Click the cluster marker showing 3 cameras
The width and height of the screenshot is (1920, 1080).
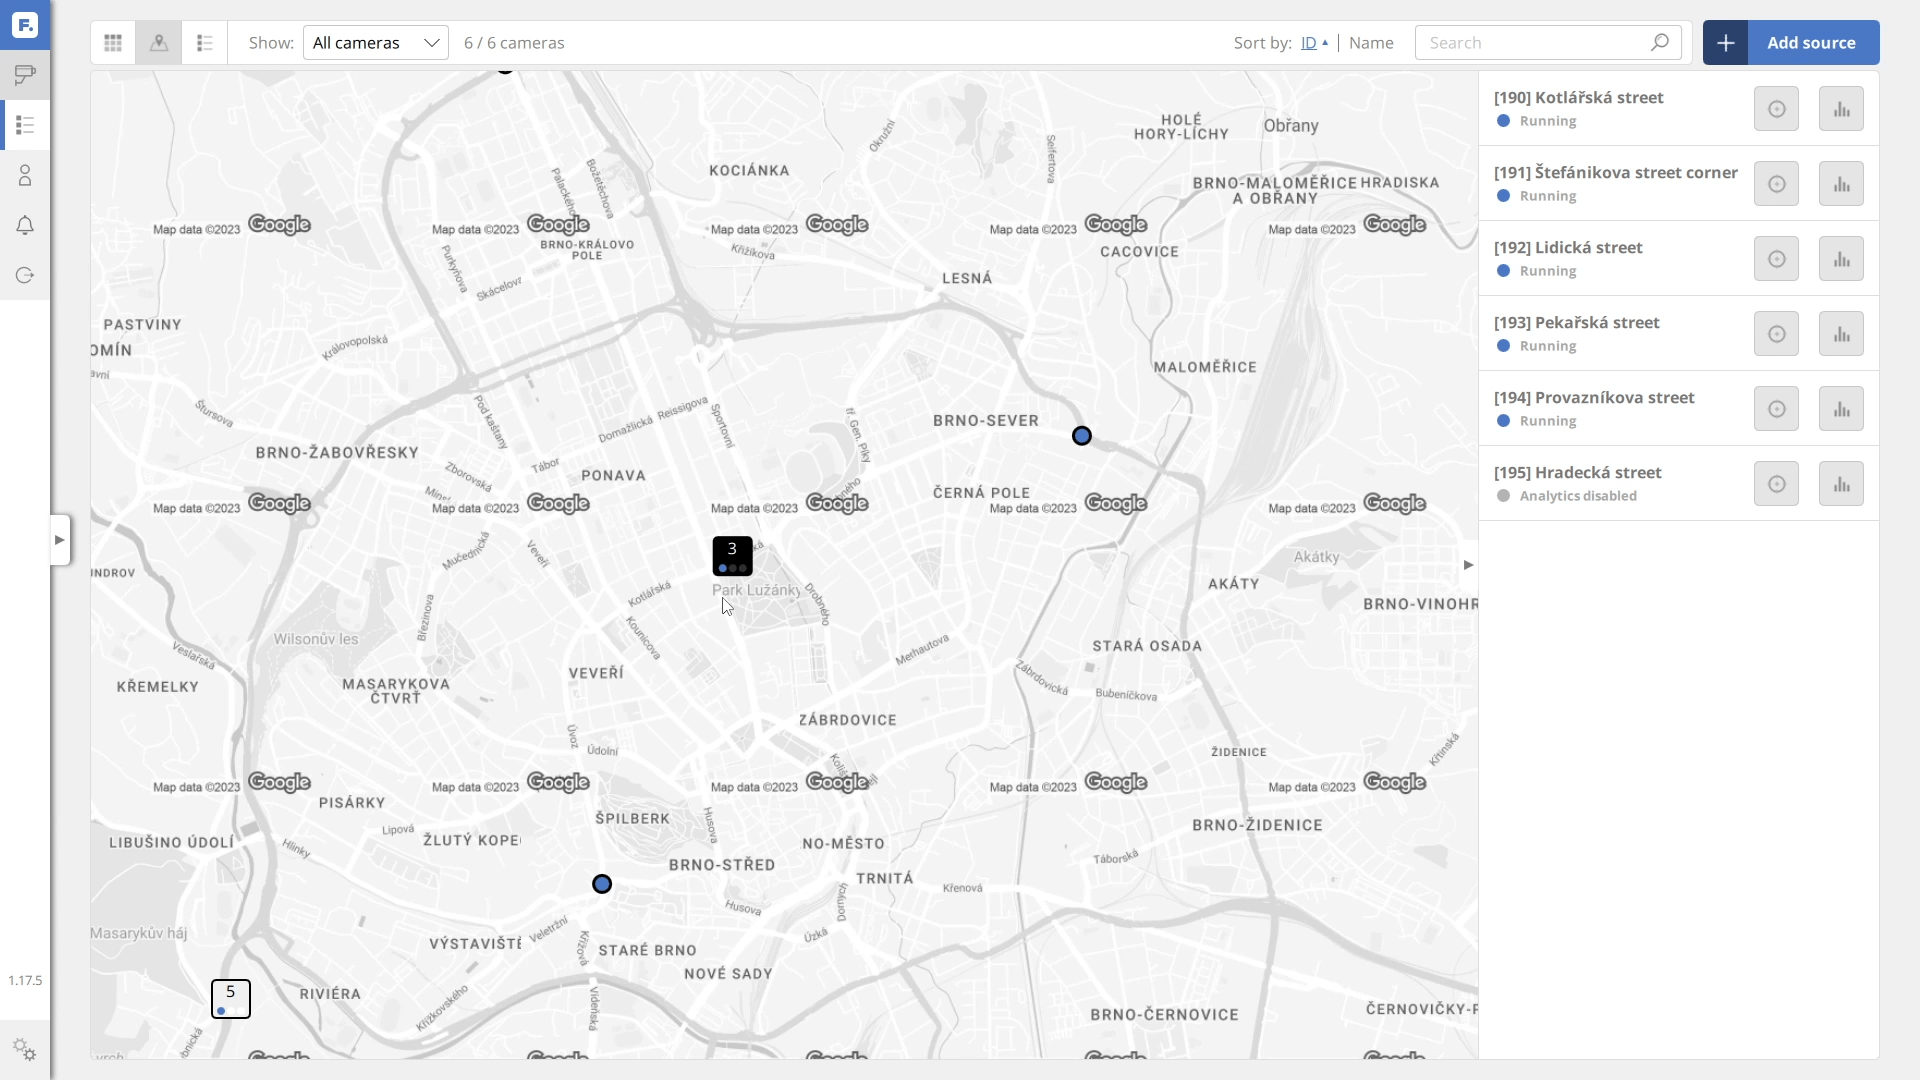pyautogui.click(x=732, y=556)
